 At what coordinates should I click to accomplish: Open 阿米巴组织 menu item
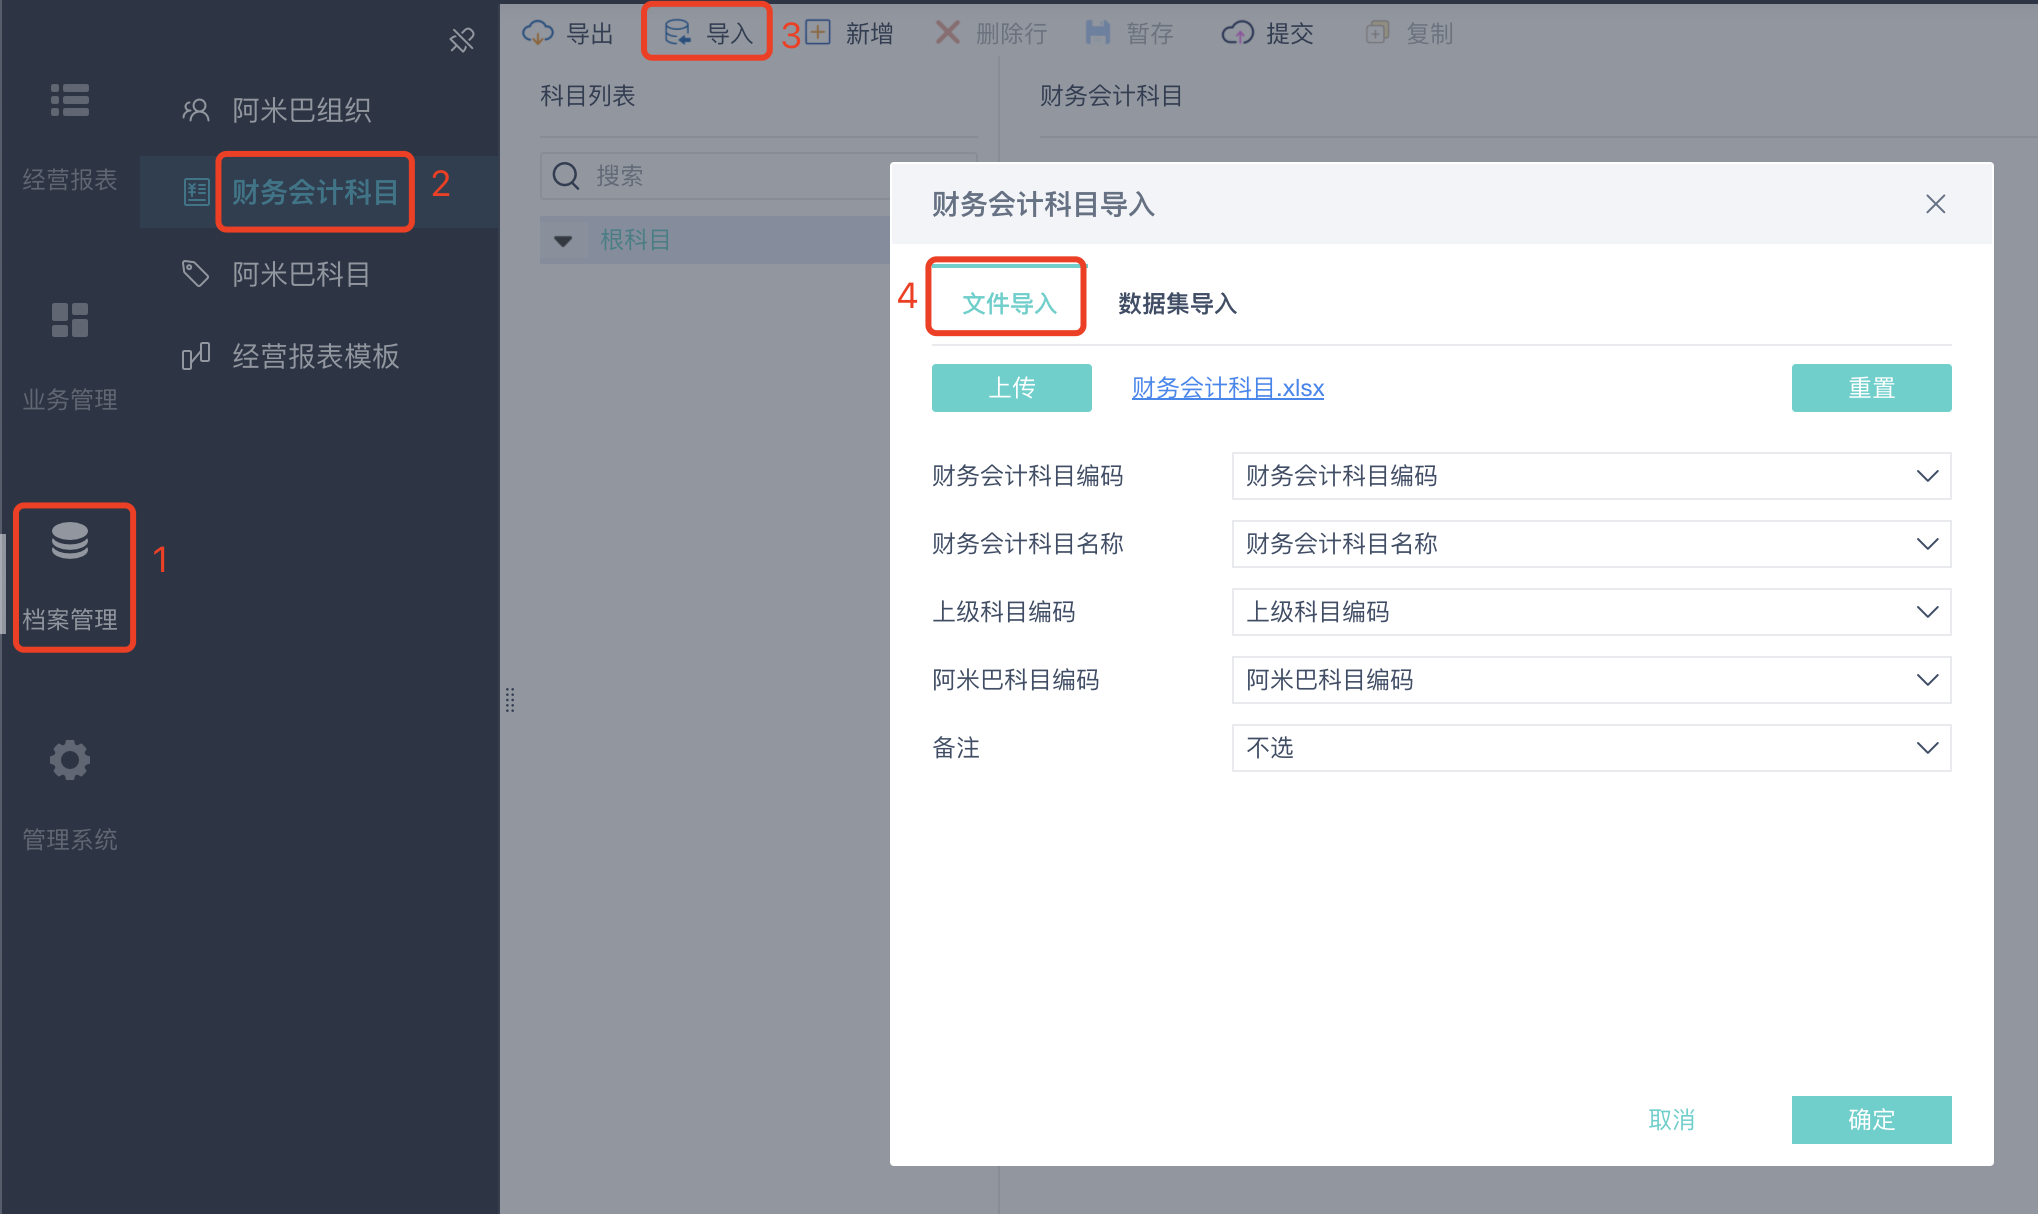(x=301, y=110)
